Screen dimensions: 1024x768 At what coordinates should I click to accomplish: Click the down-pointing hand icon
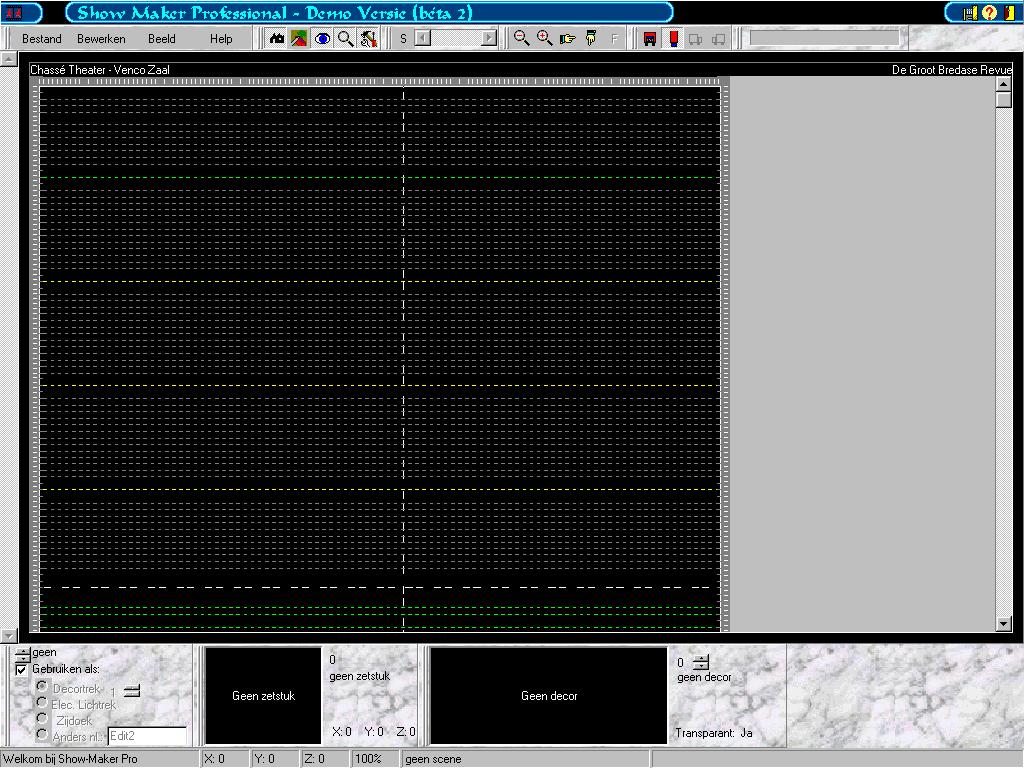click(591, 39)
